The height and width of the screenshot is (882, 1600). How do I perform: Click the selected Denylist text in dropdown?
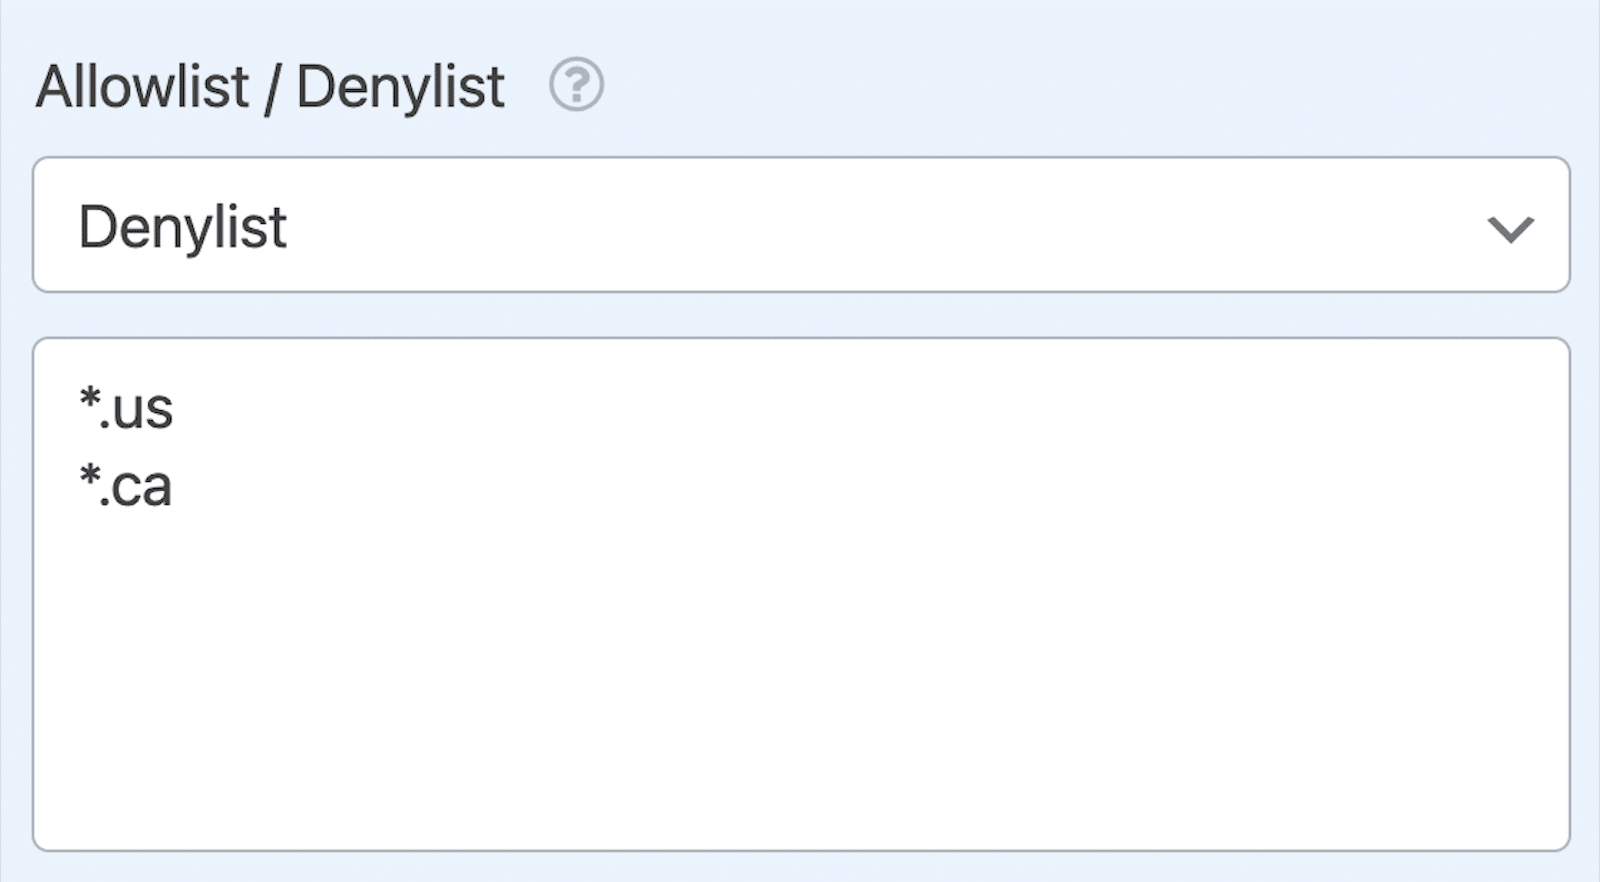coord(183,227)
